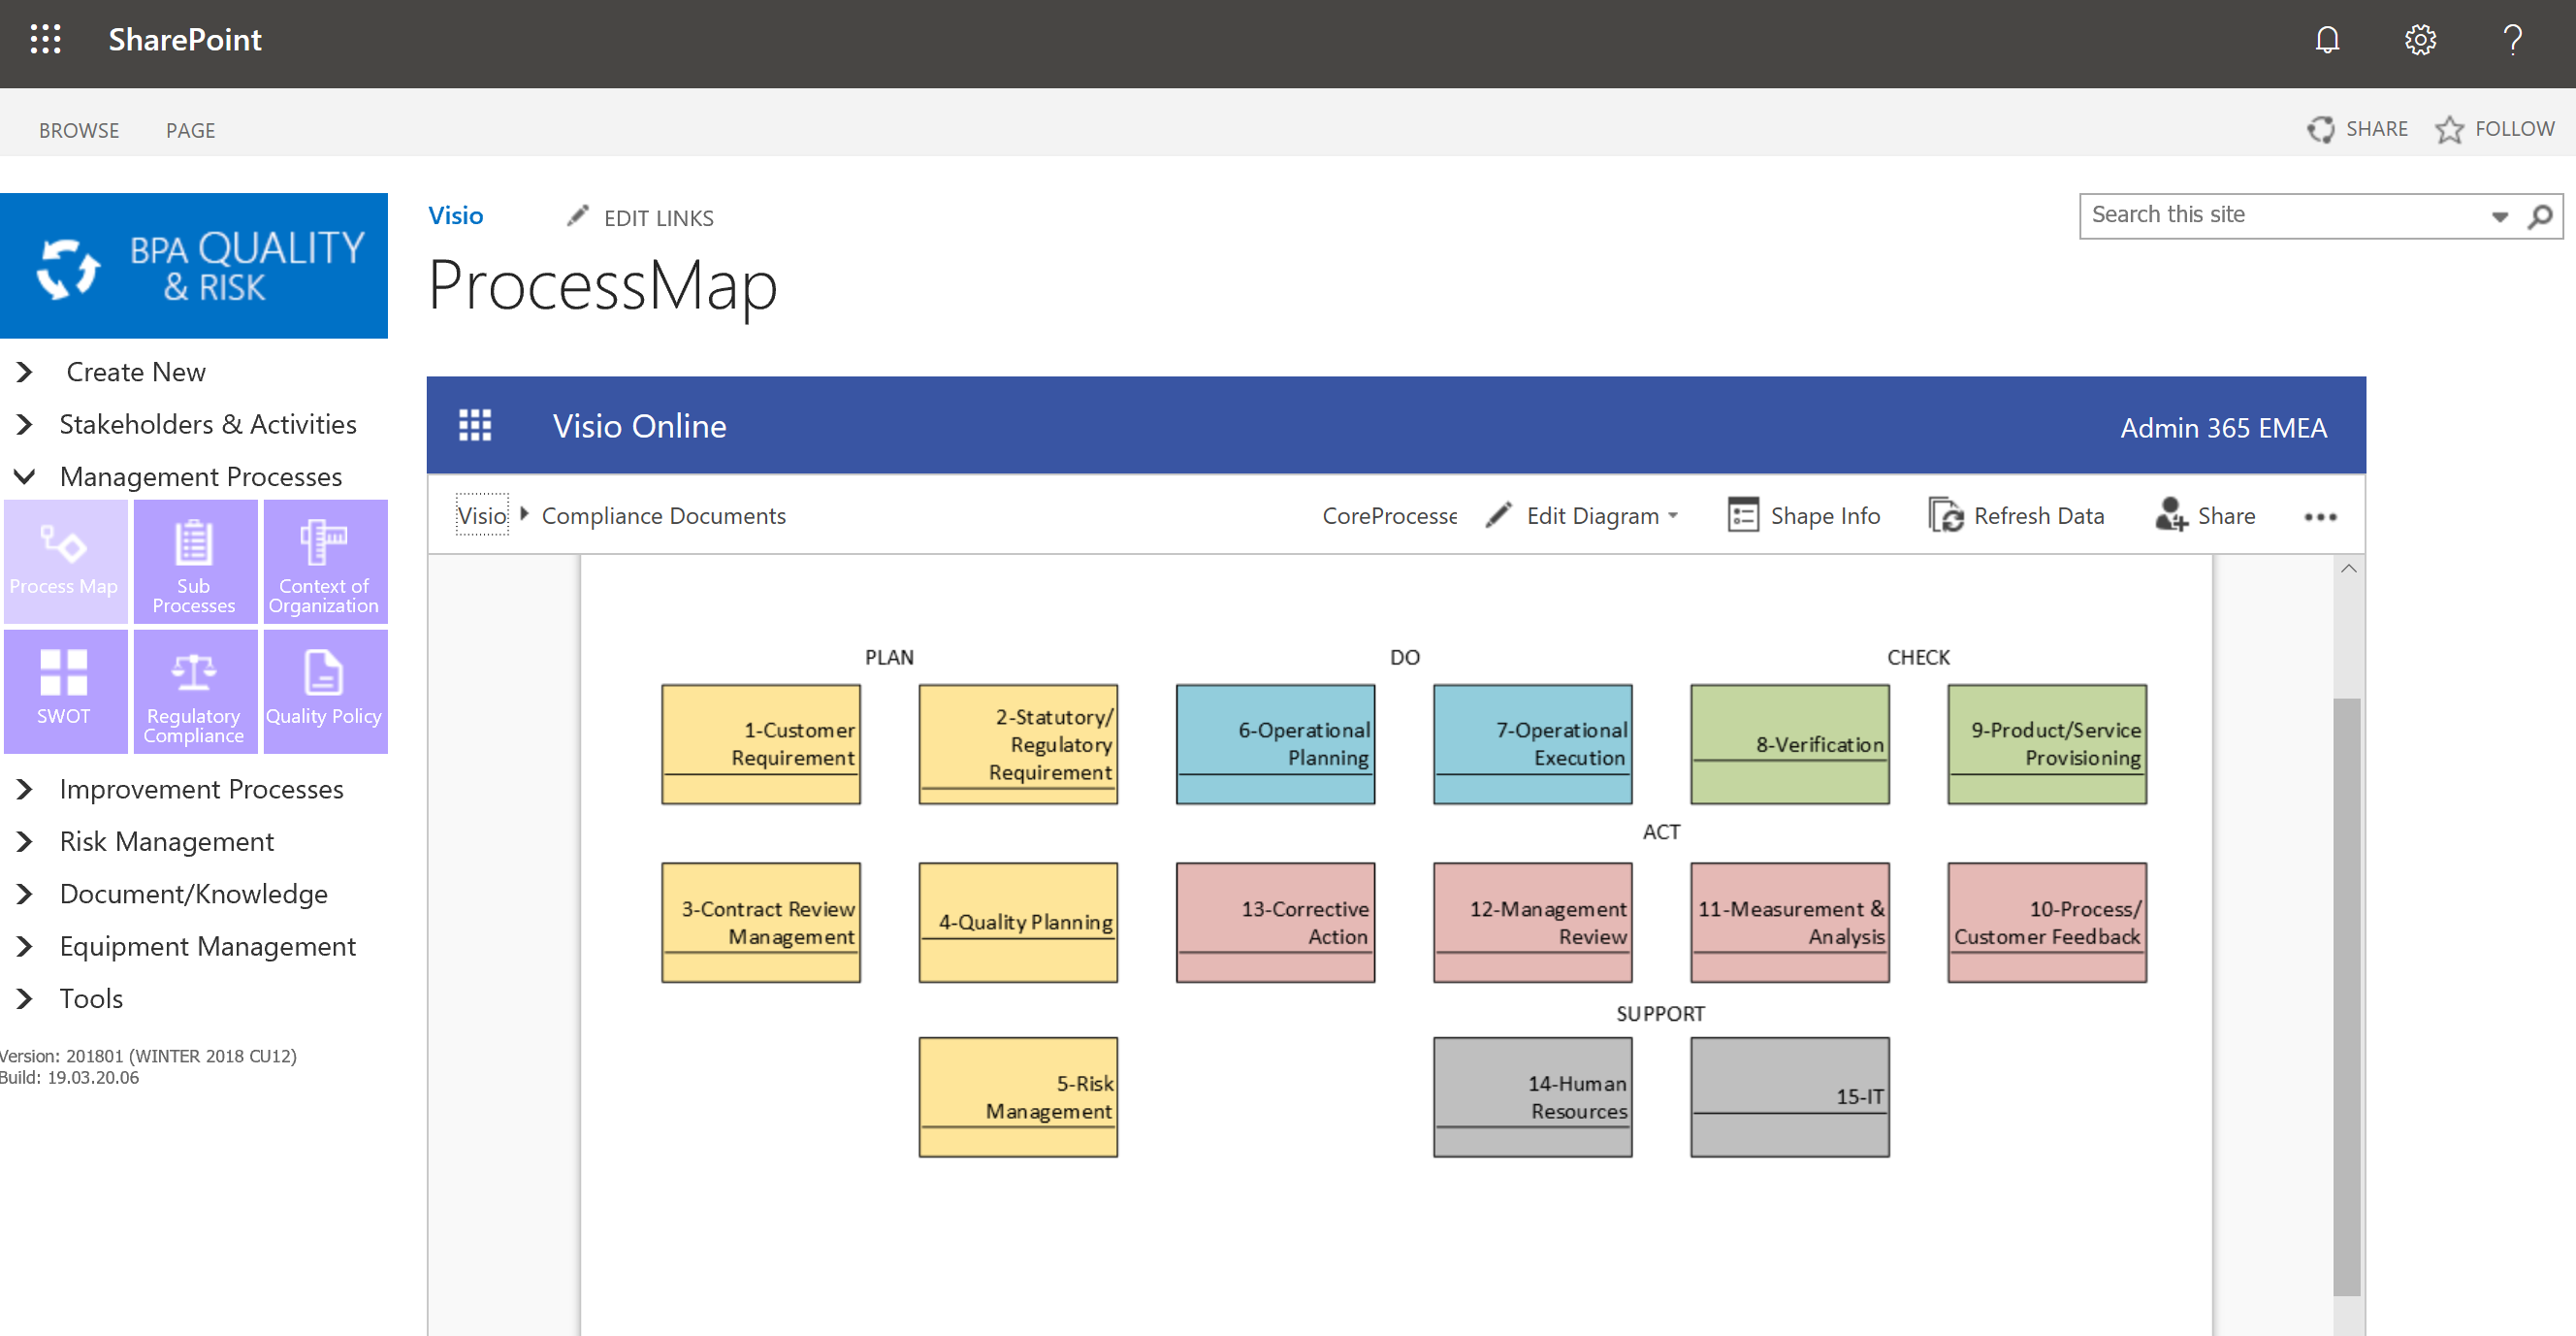Image resolution: width=2576 pixels, height=1336 pixels.
Task: Select the 5-Risk Management shape
Action: point(1018,1097)
